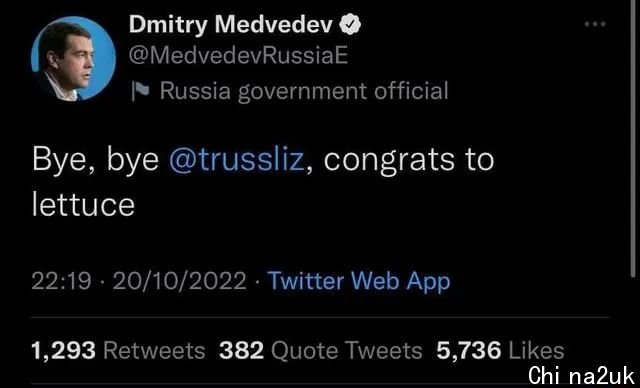
Task: Click the Dmitry Medvedev display name
Action: pyautogui.click(x=231, y=26)
